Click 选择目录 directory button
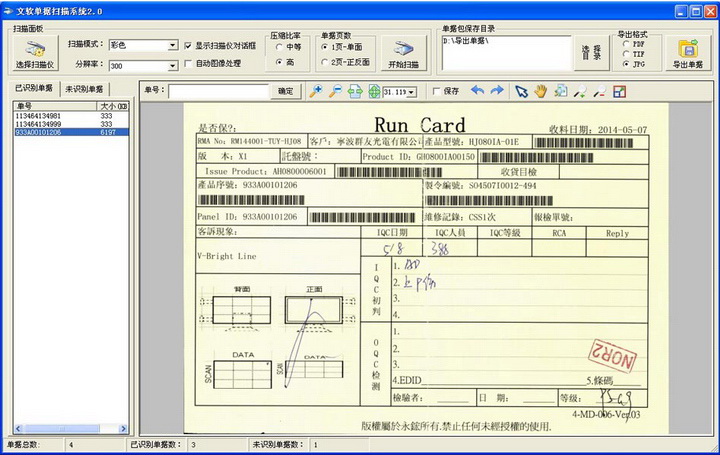This screenshot has width=720, height=455. click(591, 53)
